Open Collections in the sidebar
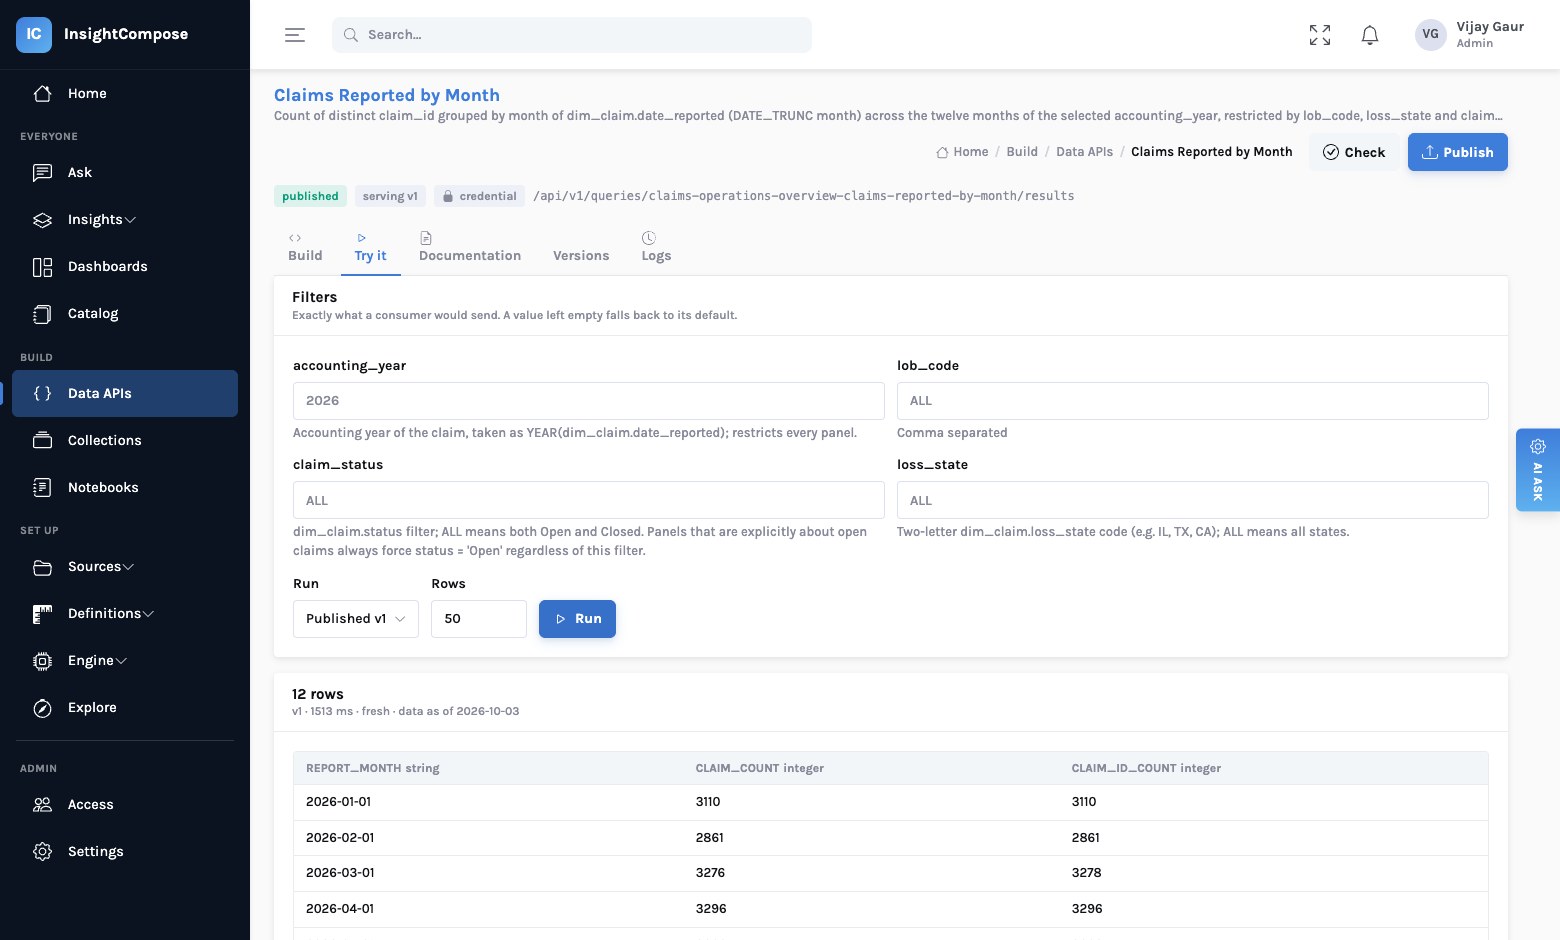1560x940 pixels. point(125,440)
